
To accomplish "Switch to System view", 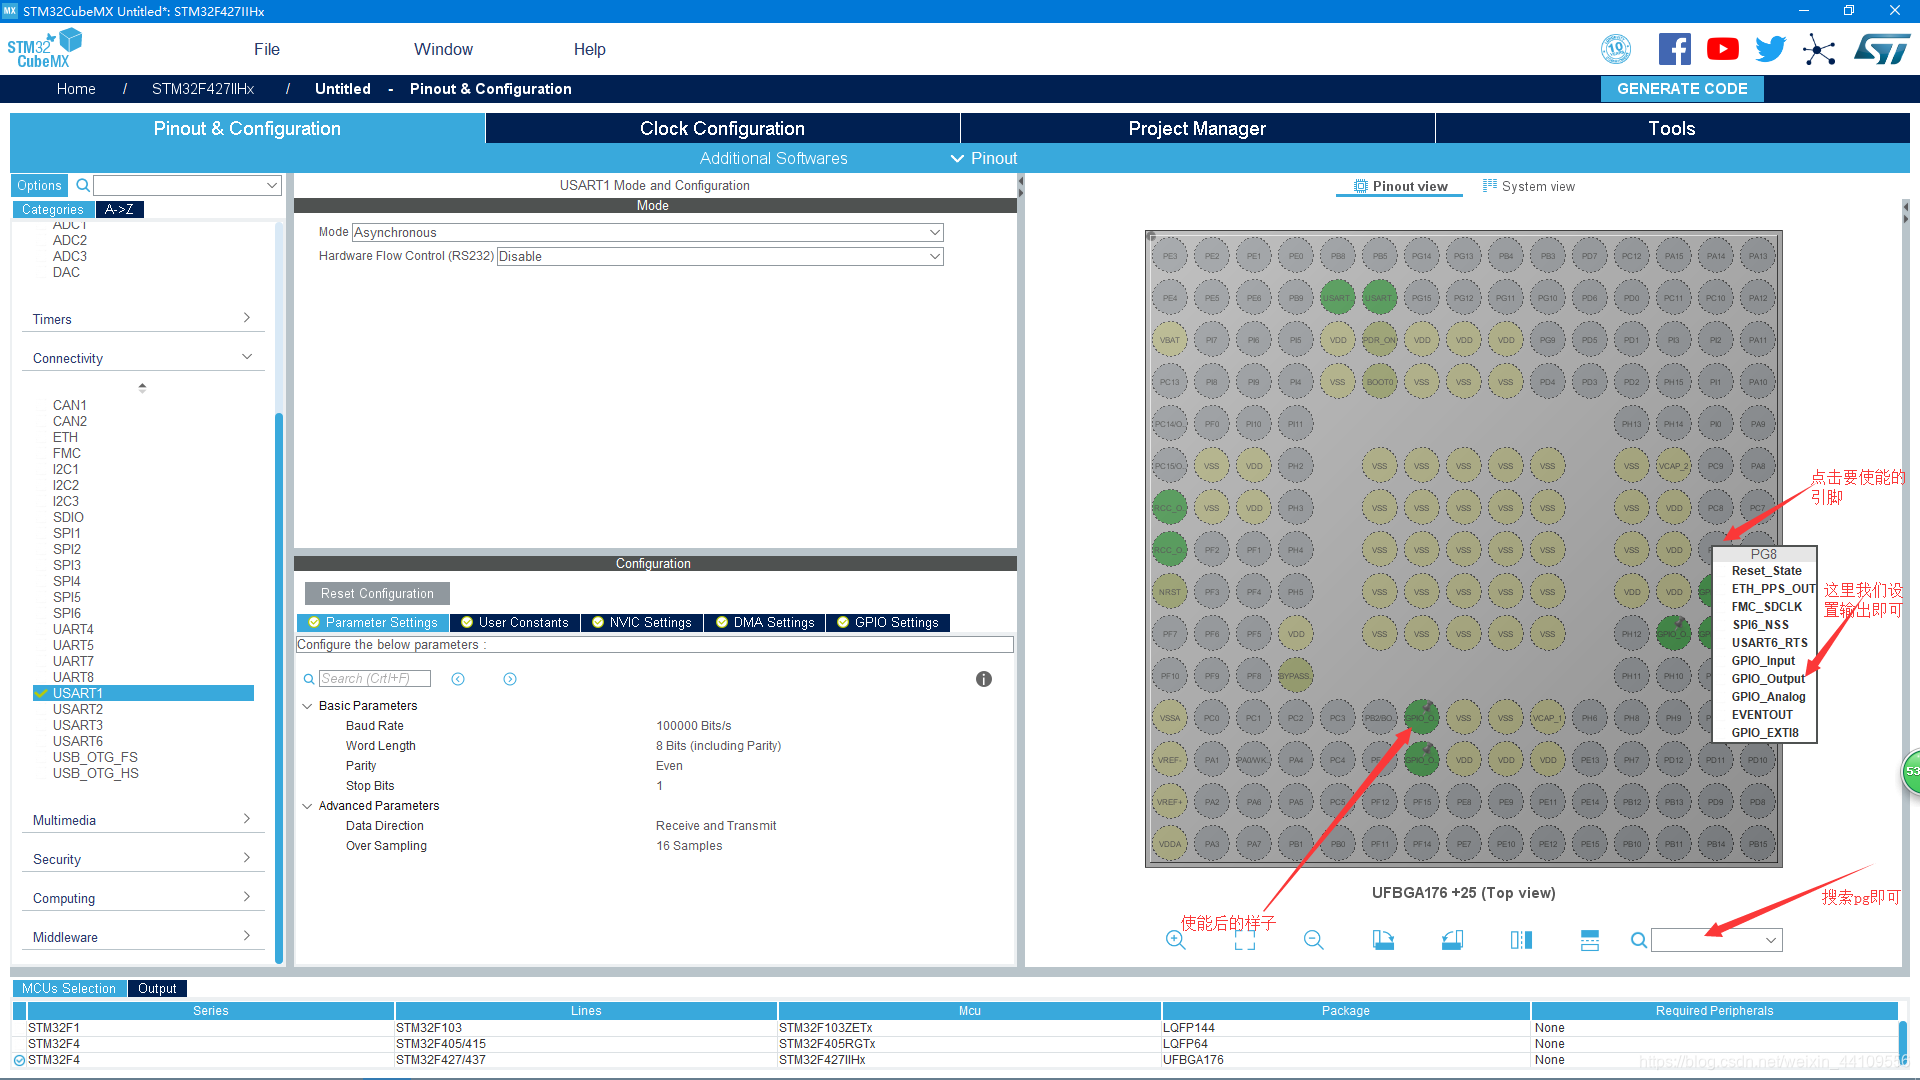I will (1529, 187).
